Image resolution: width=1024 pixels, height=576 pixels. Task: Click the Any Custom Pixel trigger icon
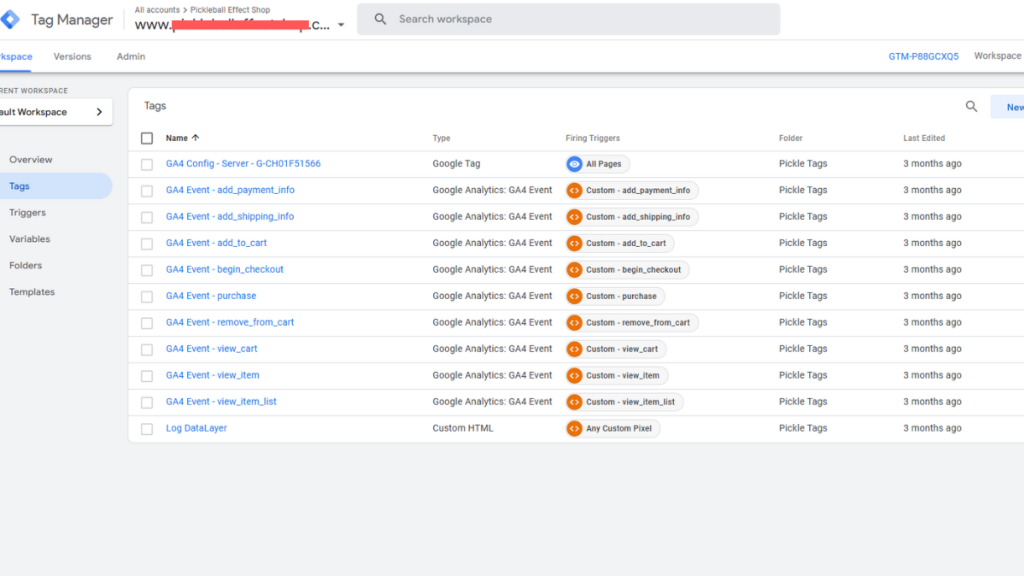pyautogui.click(x=574, y=428)
